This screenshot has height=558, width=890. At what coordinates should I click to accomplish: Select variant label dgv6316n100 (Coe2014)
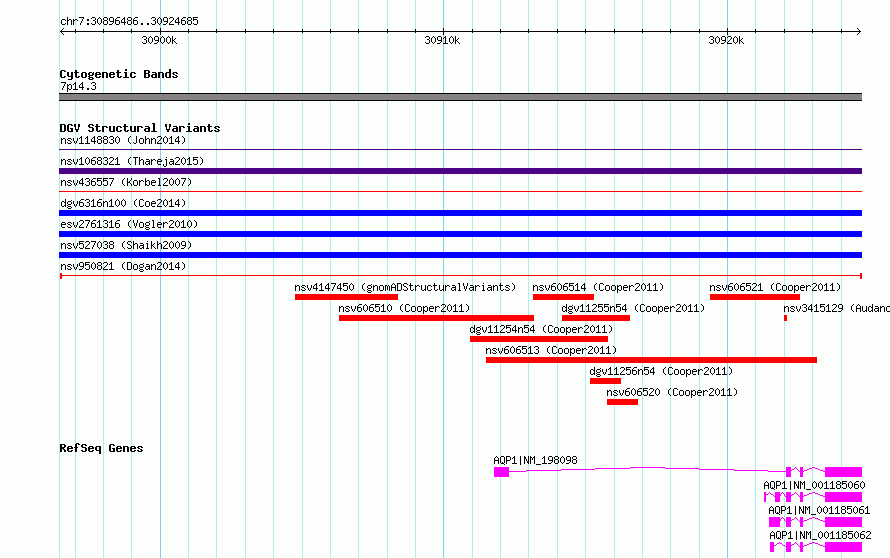[123, 203]
